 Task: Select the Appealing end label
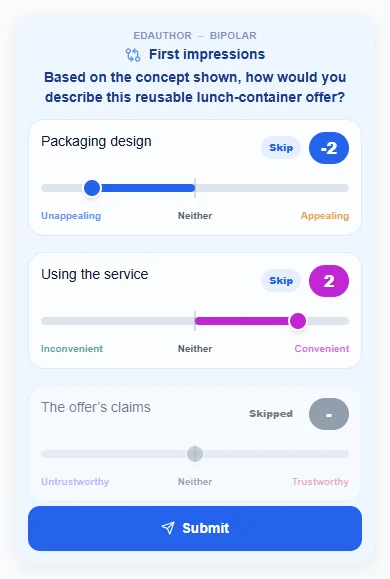tap(325, 216)
